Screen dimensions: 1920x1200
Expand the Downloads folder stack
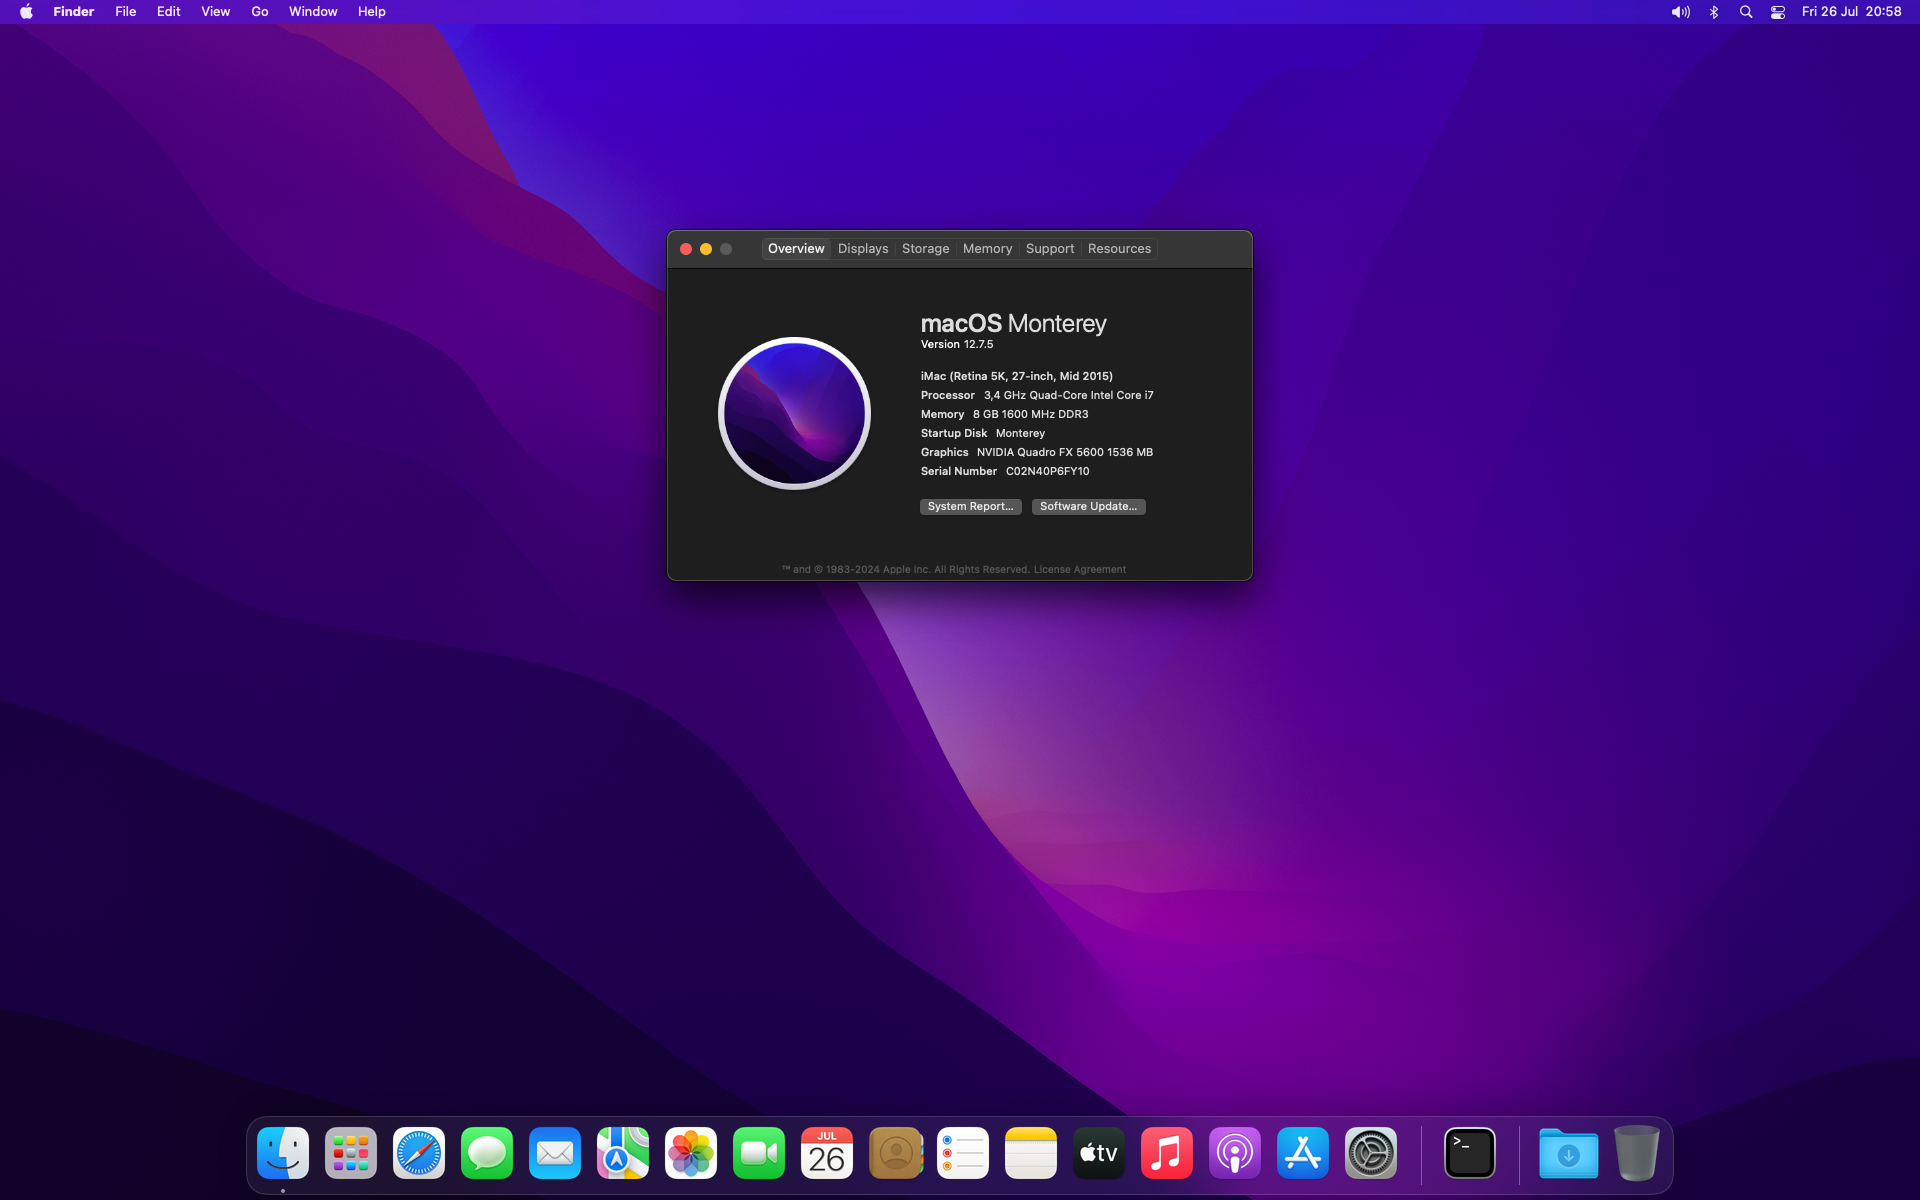pos(1567,1154)
